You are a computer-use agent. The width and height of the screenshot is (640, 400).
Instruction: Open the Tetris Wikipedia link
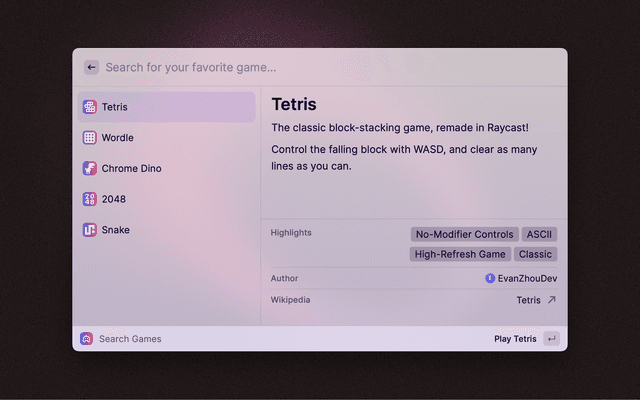pyautogui.click(x=528, y=300)
